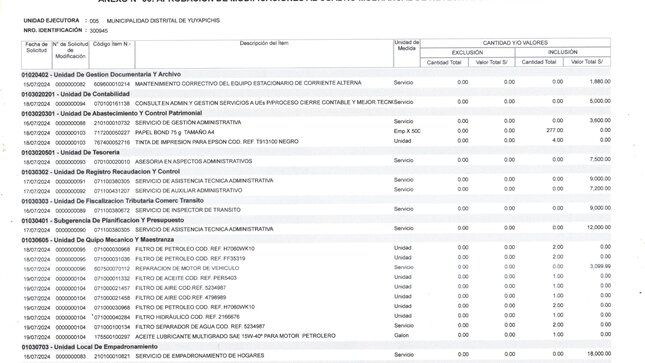Select section 'Unidad De Fiscalizacion Tributaria Comerc Transito'

tap(113, 201)
